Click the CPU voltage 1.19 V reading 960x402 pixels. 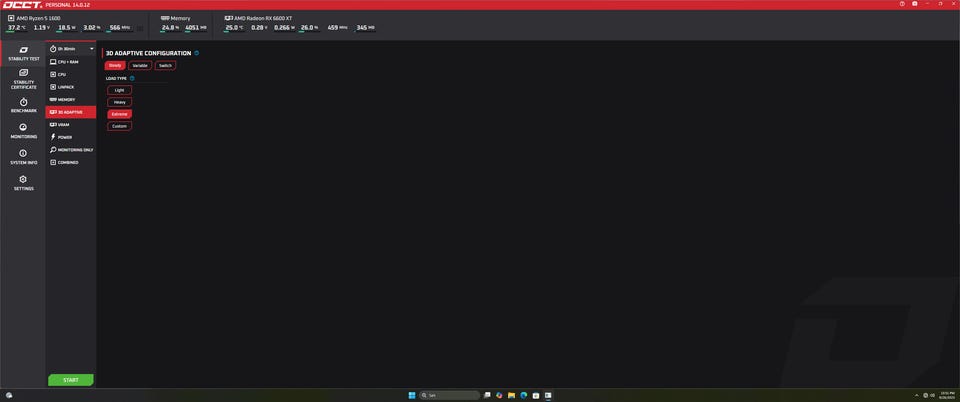42,28
